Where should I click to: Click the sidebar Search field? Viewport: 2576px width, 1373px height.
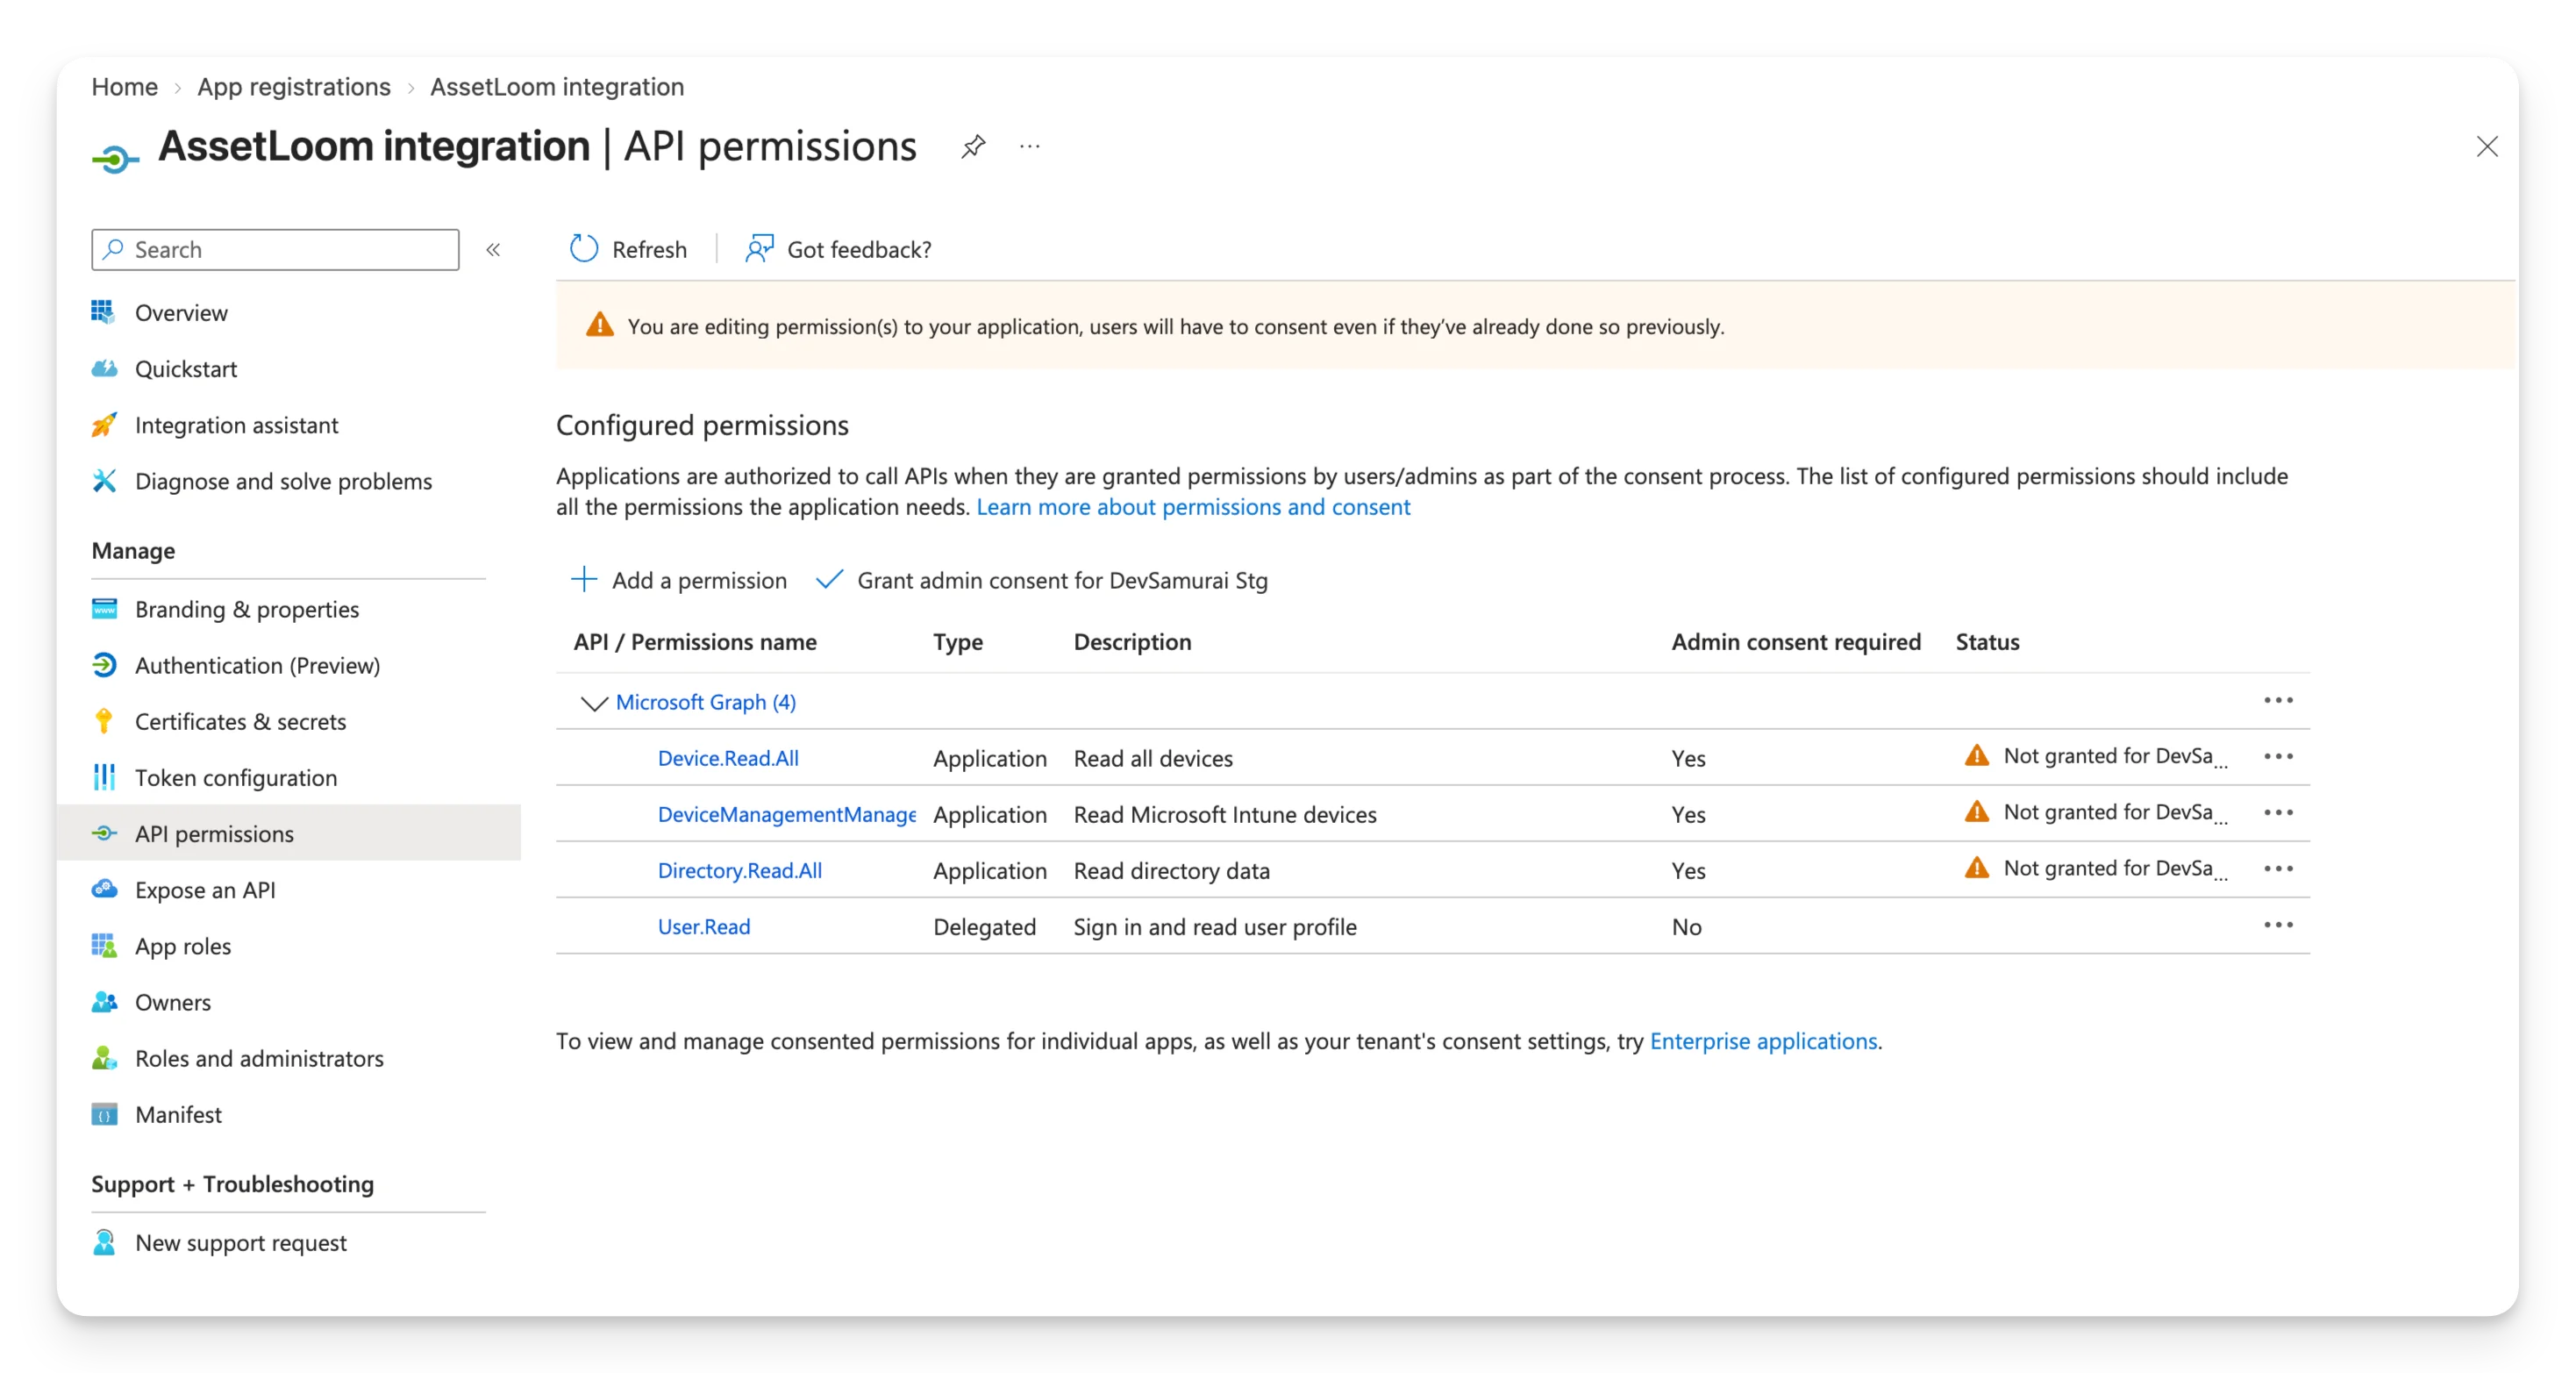pyautogui.click(x=275, y=250)
